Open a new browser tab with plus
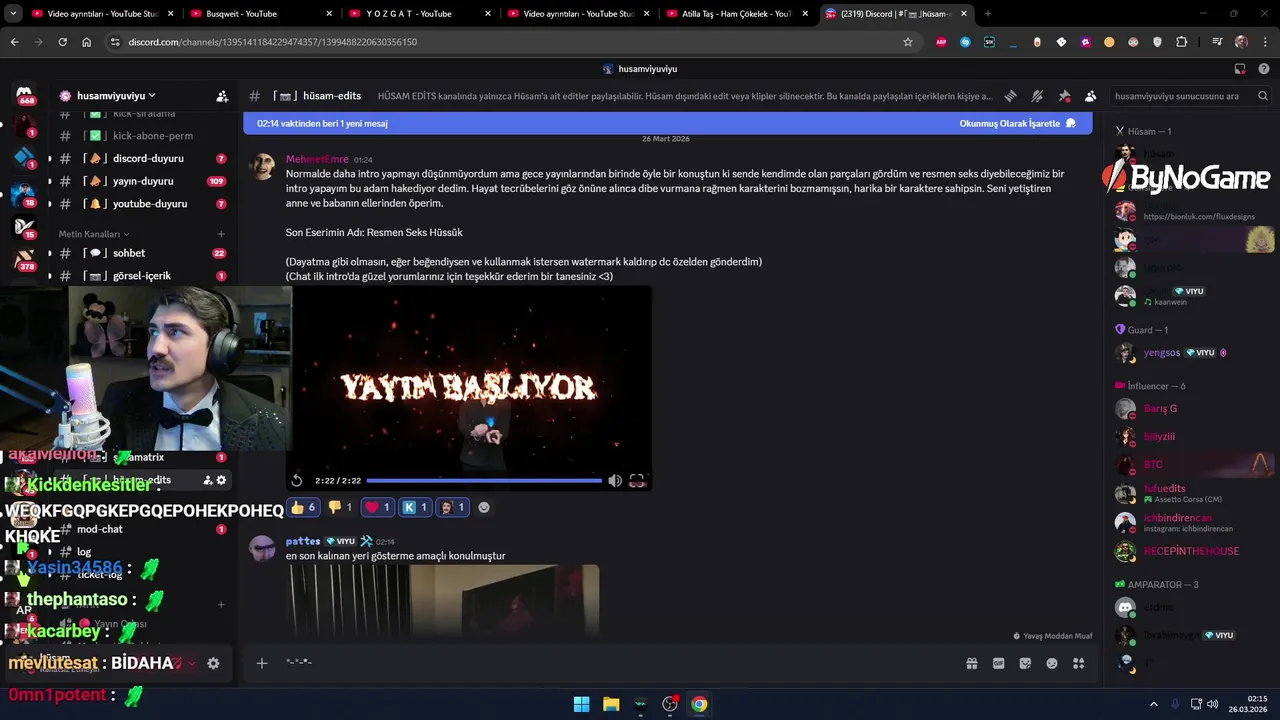This screenshot has height=720, width=1280. click(988, 14)
